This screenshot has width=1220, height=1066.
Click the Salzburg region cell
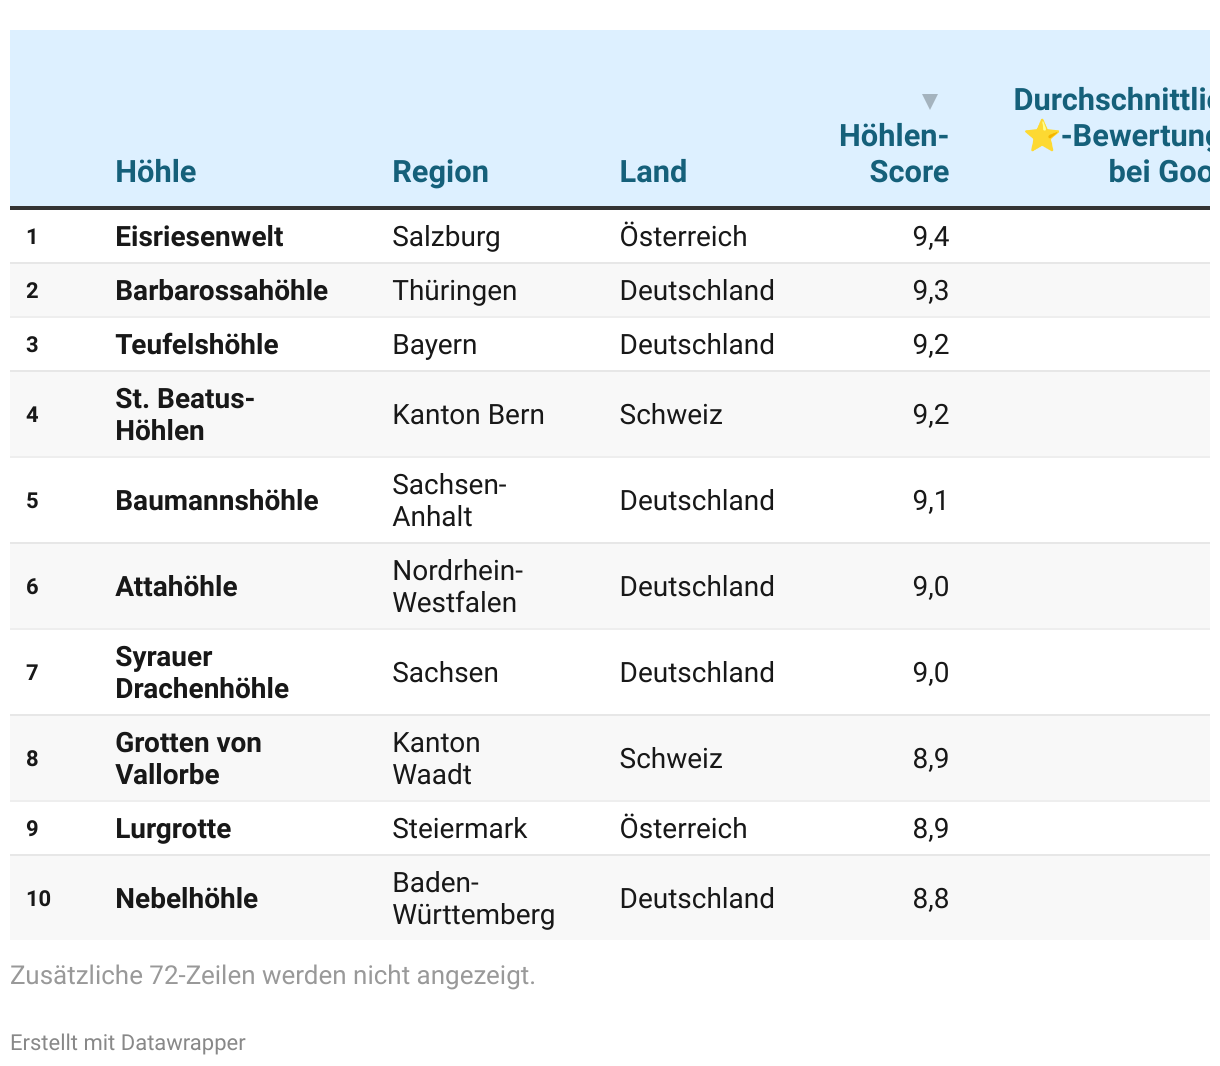click(x=446, y=237)
